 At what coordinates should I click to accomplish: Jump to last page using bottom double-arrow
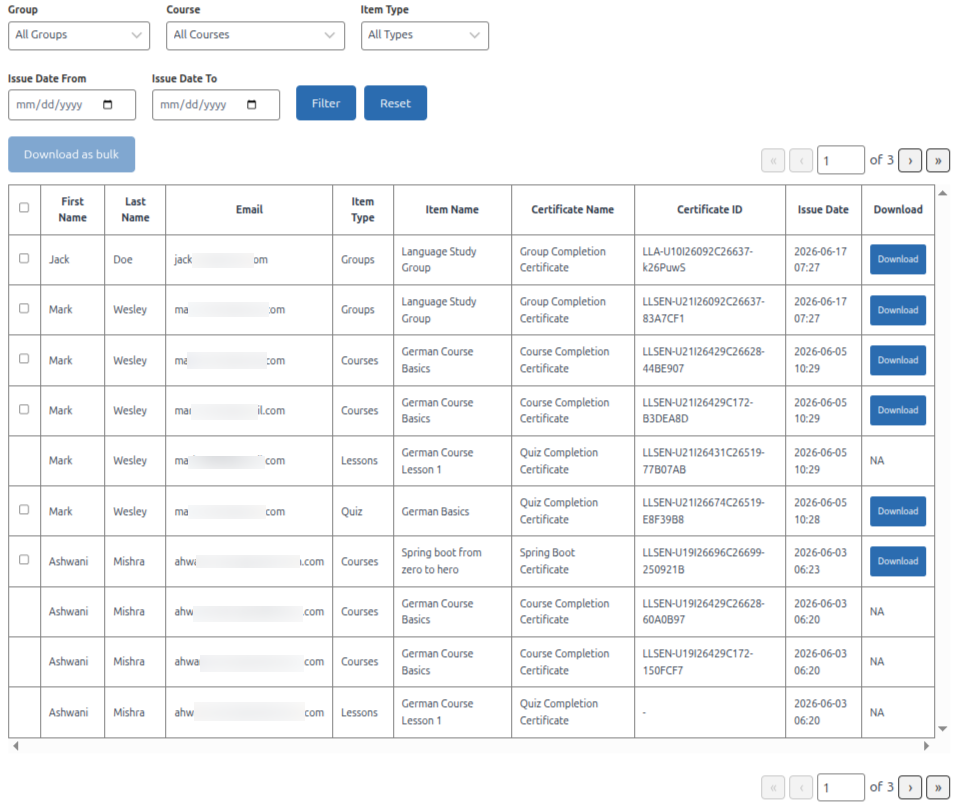(938, 788)
